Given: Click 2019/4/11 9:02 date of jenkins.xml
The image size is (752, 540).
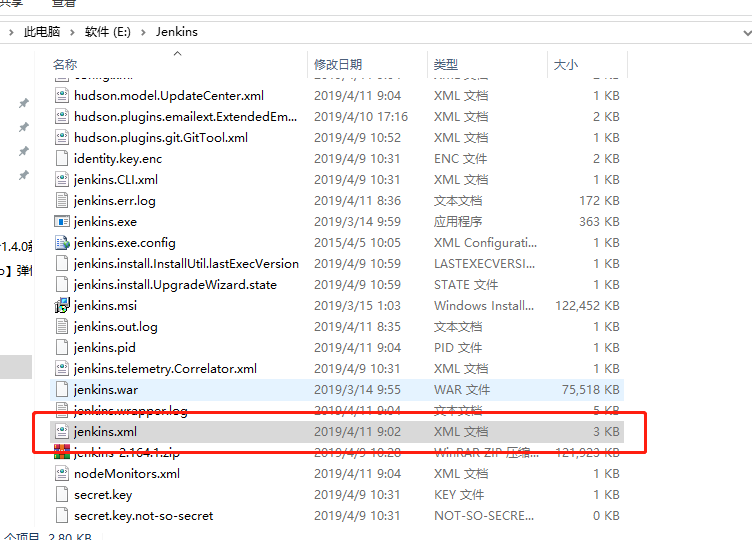Looking at the screenshot, I should click(x=357, y=432).
